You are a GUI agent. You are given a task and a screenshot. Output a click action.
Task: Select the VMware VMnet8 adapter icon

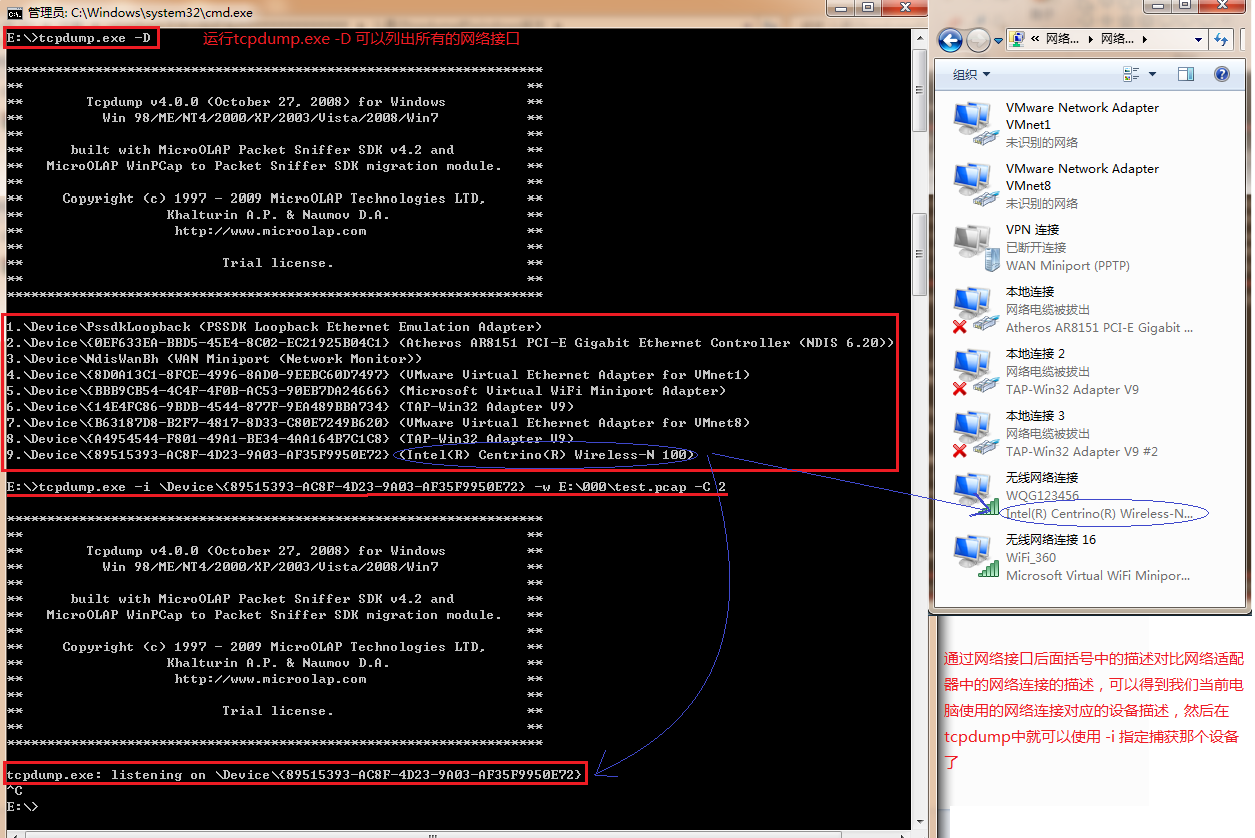[x=976, y=185]
